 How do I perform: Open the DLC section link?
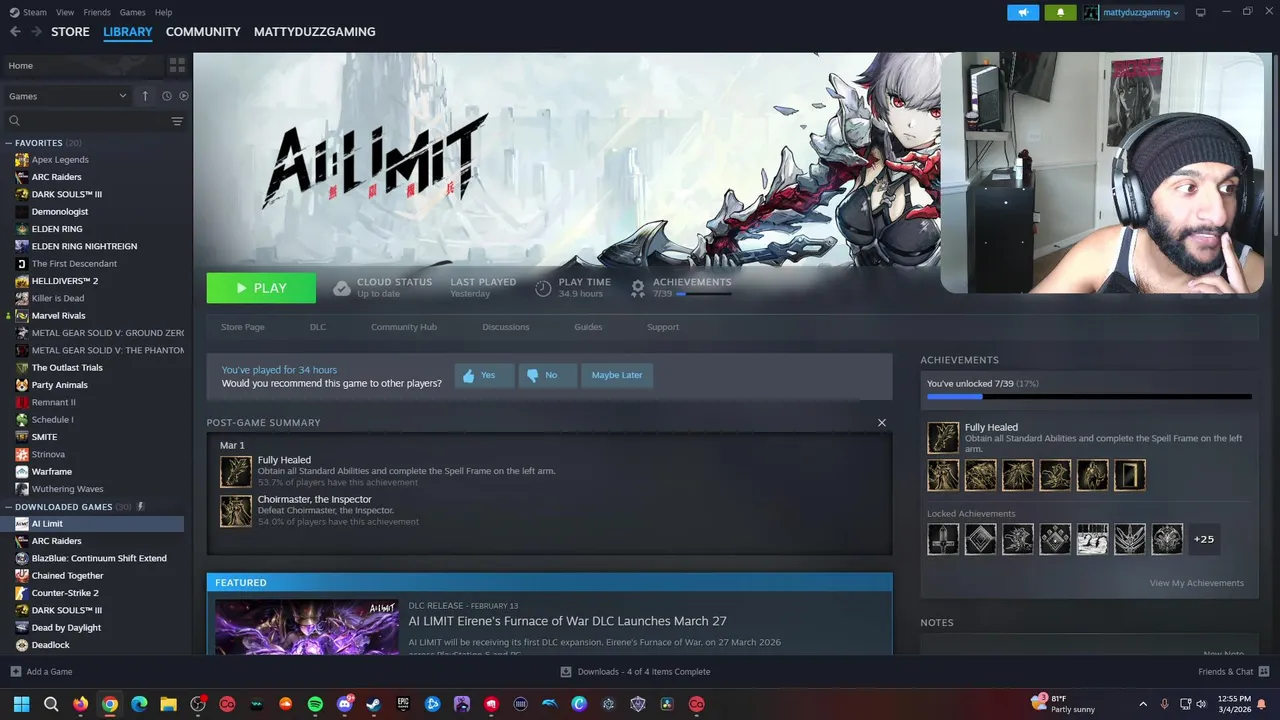(318, 327)
